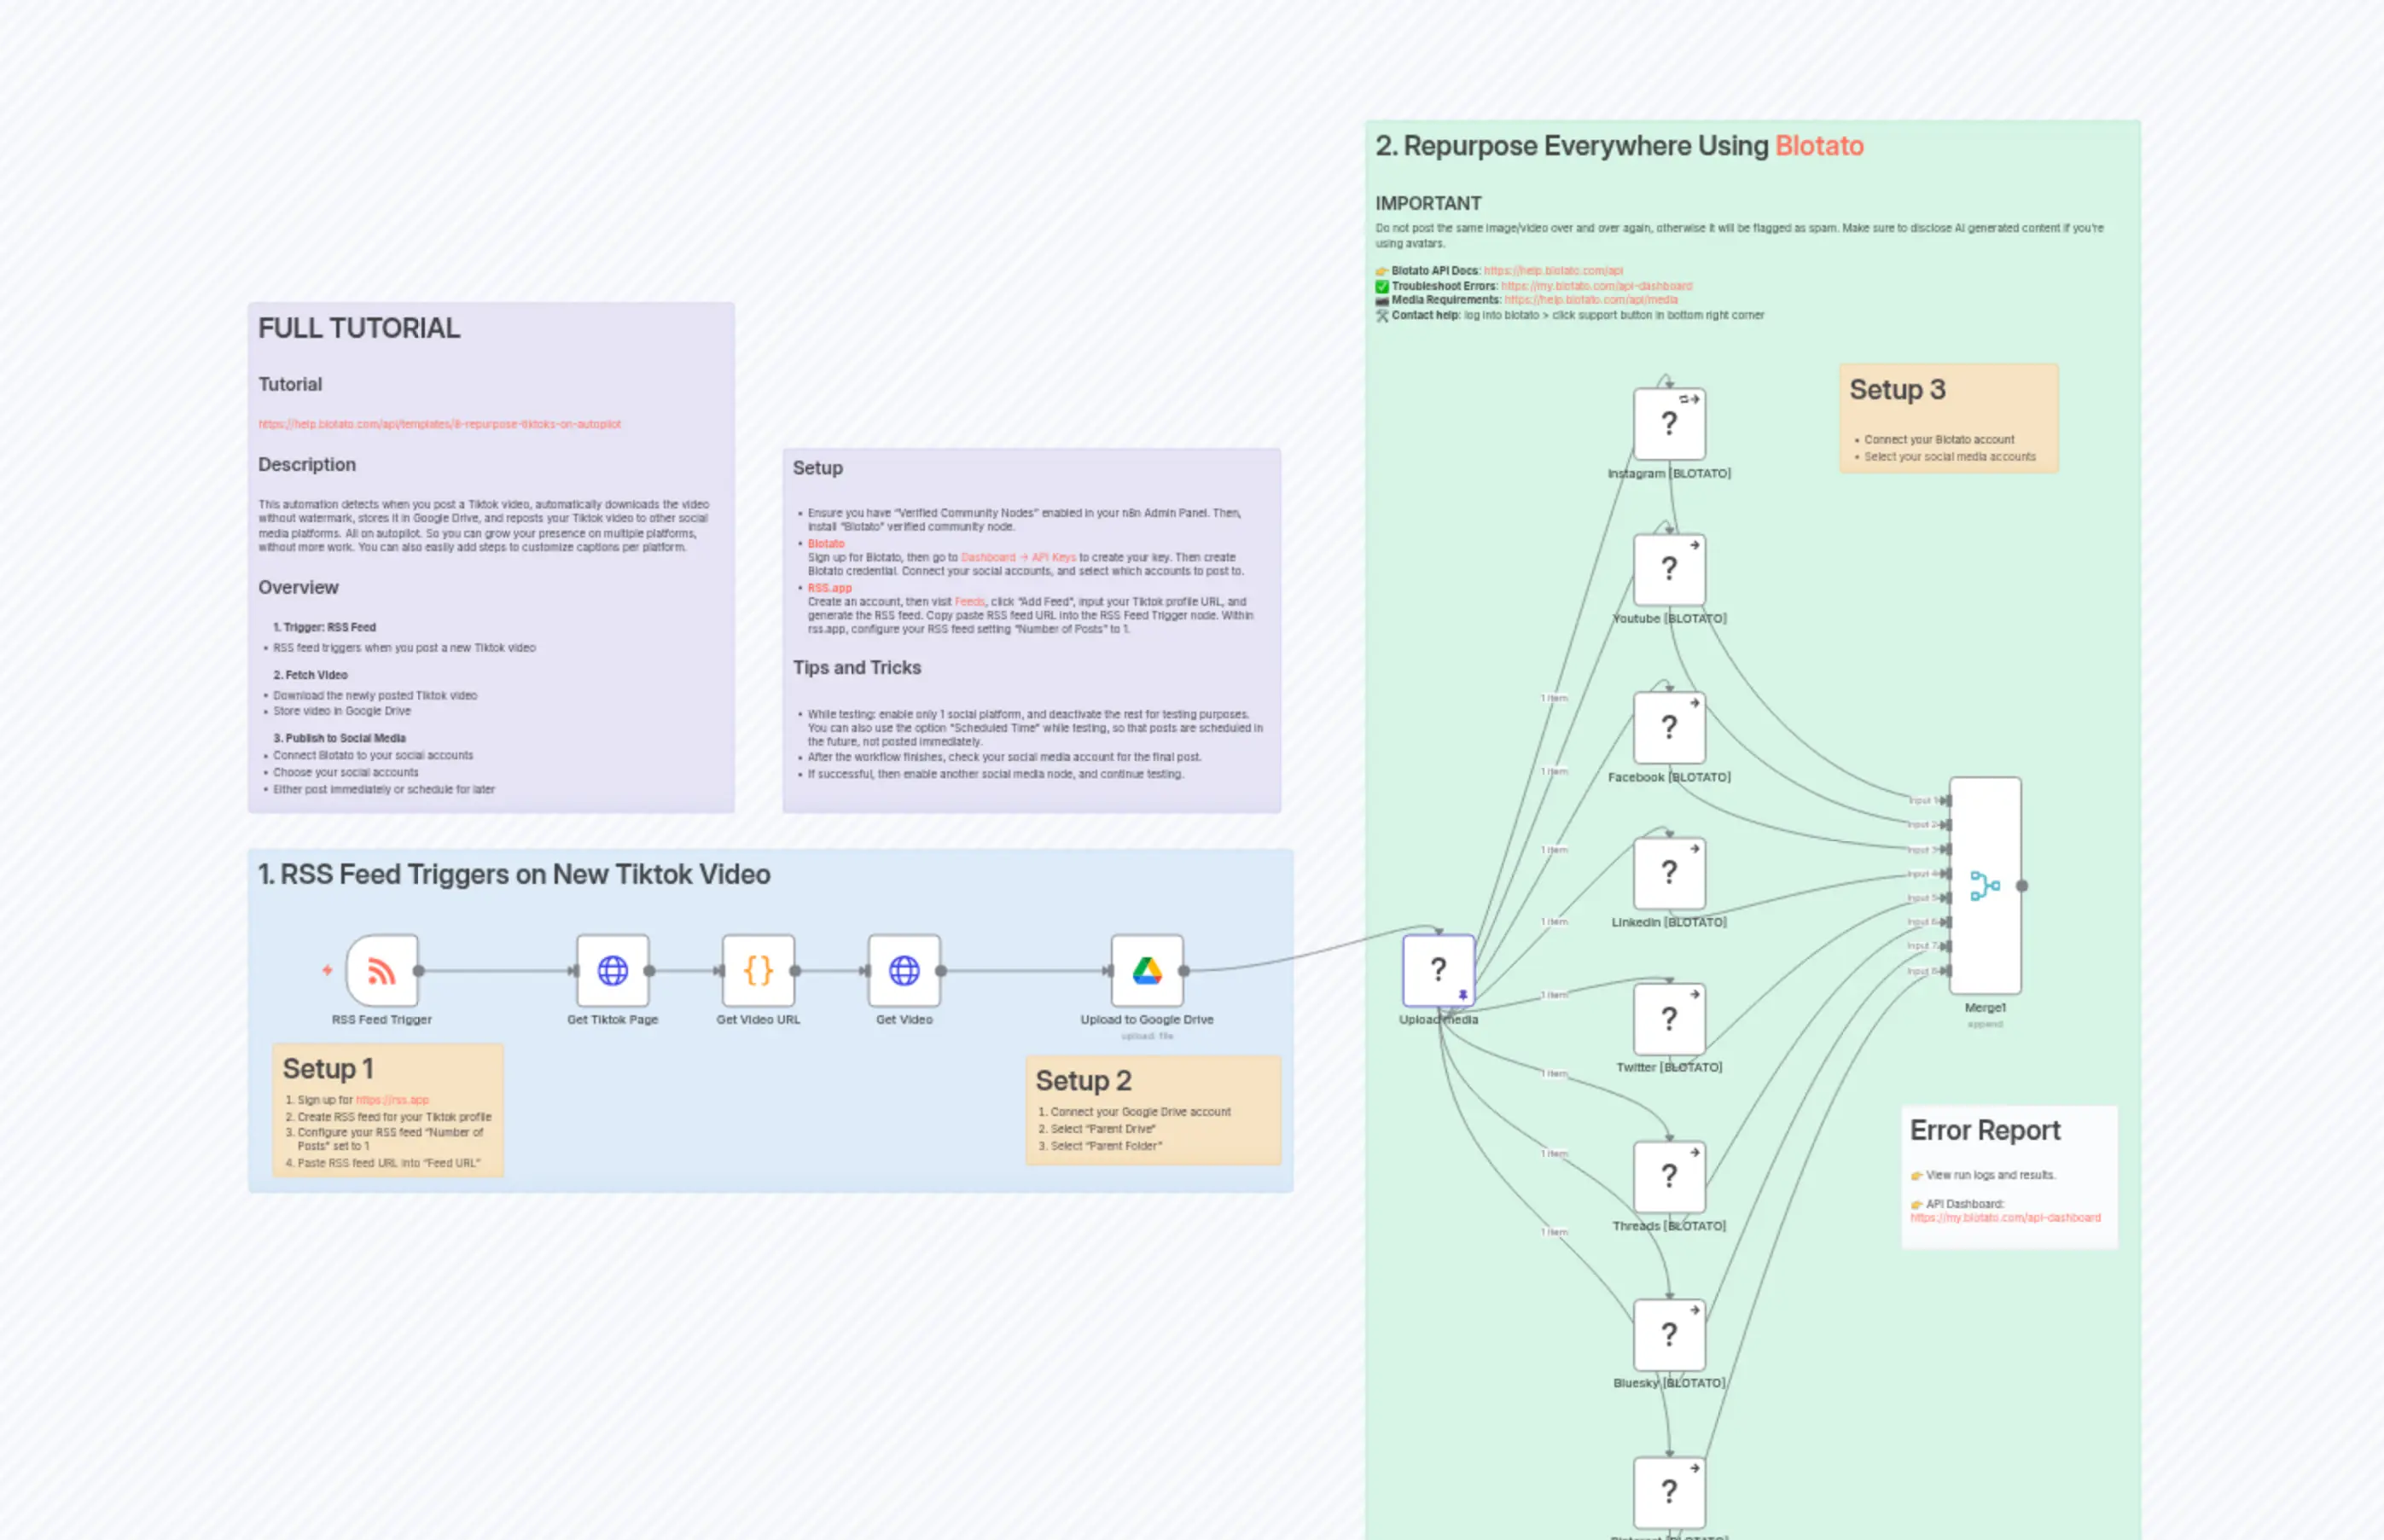Screen dimensions: 2384x1540
Task: Select the Youtube [BLOTATO] node
Action: [x=1669, y=569]
